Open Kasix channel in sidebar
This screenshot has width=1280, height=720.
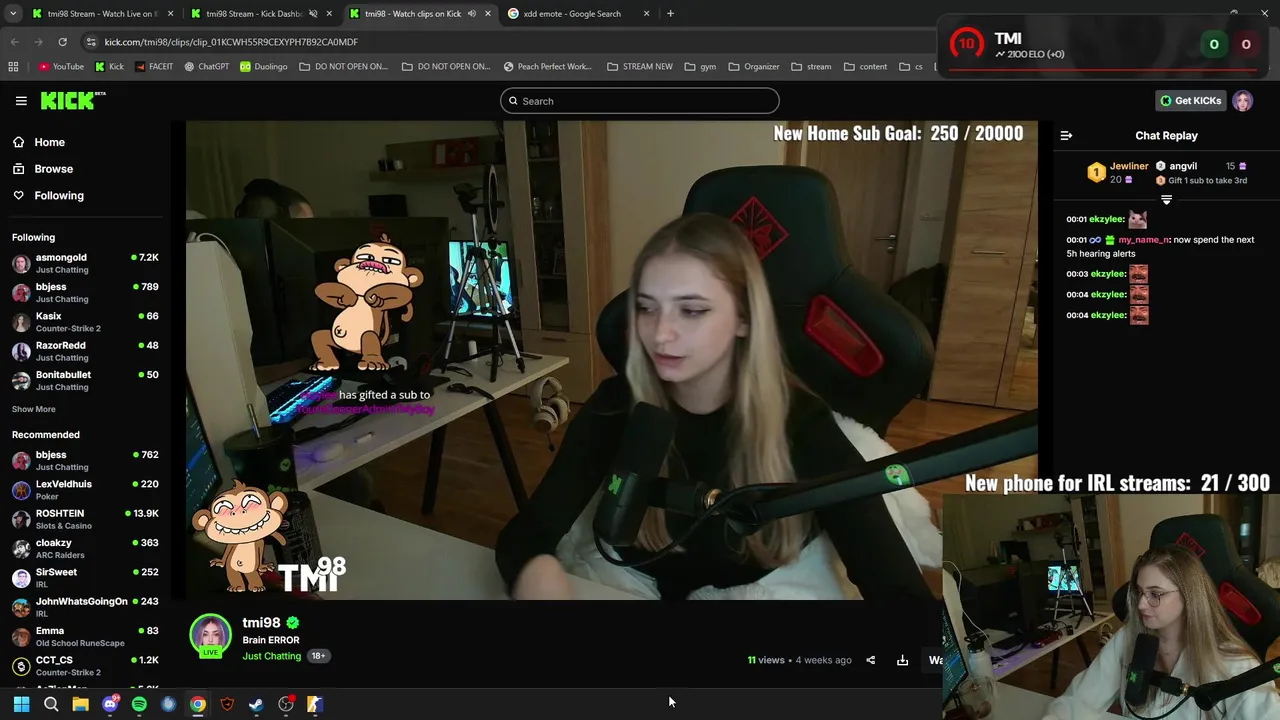point(85,322)
